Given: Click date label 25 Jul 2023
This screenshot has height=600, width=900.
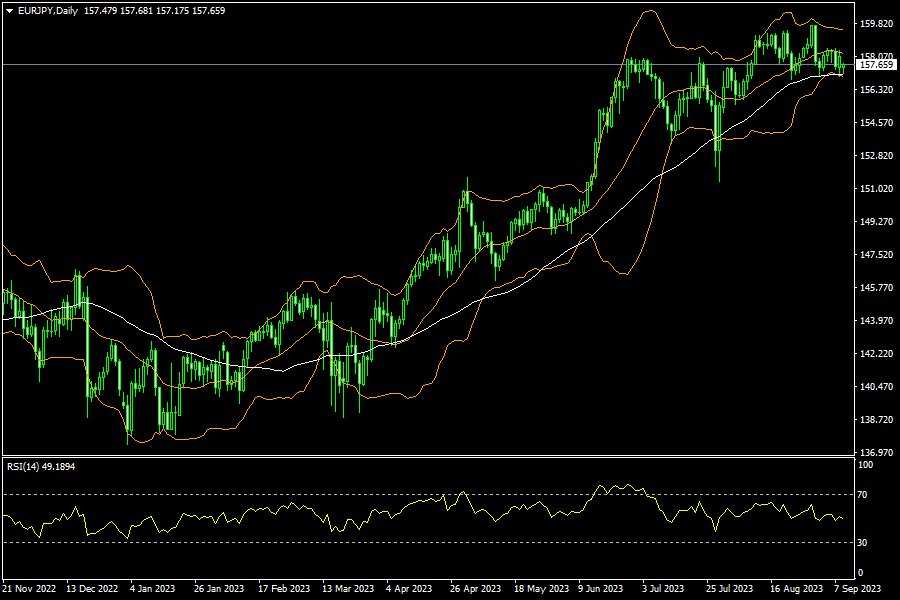Looking at the screenshot, I should [x=730, y=589].
